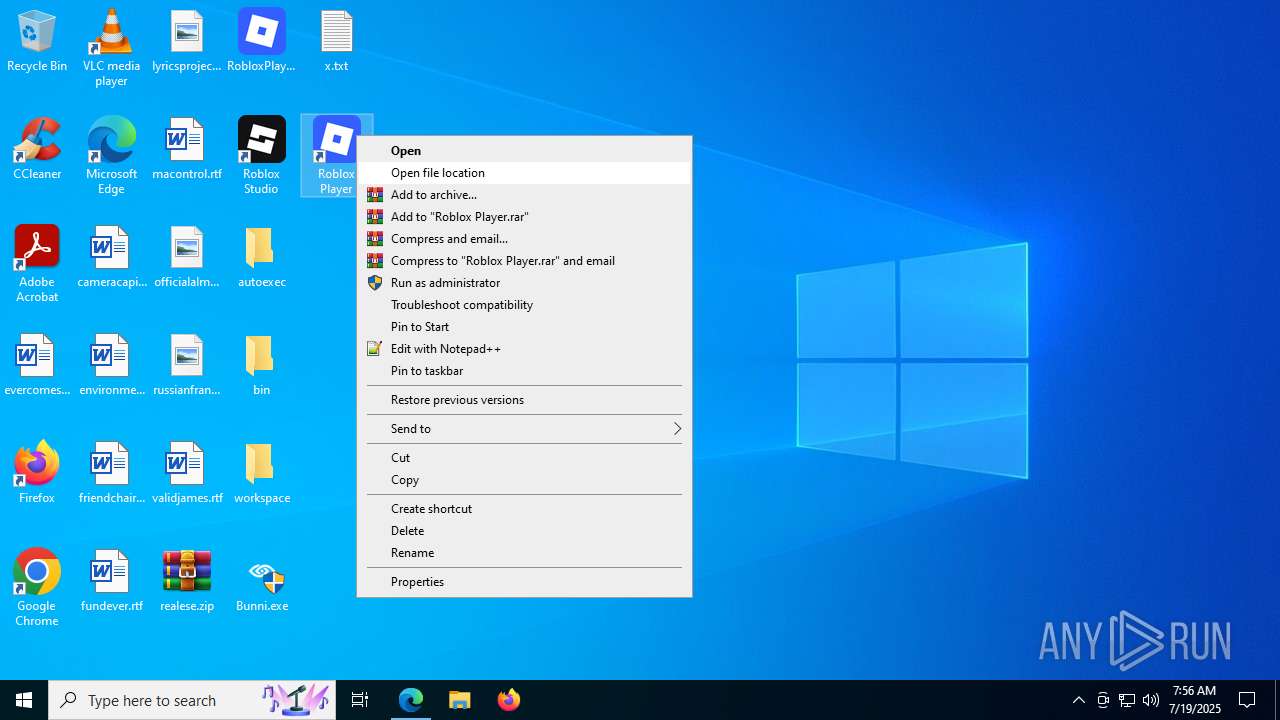The height and width of the screenshot is (720, 1280).
Task: Choose Open file location menu entry
Action: (x=524, y=173)
